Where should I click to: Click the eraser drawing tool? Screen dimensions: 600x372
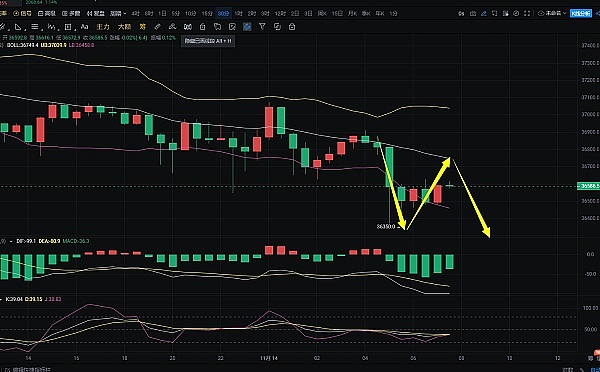click(x=172, y=27)
